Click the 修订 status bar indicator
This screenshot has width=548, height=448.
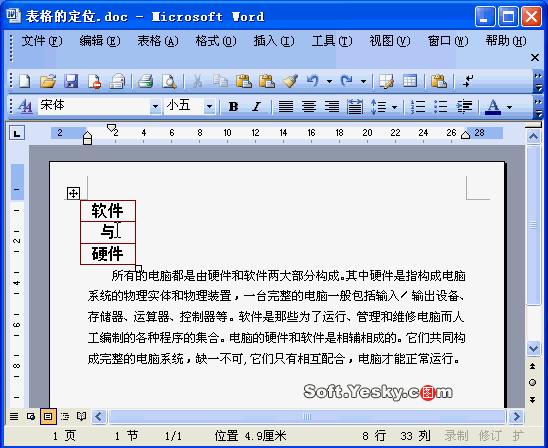pos(490,436)
